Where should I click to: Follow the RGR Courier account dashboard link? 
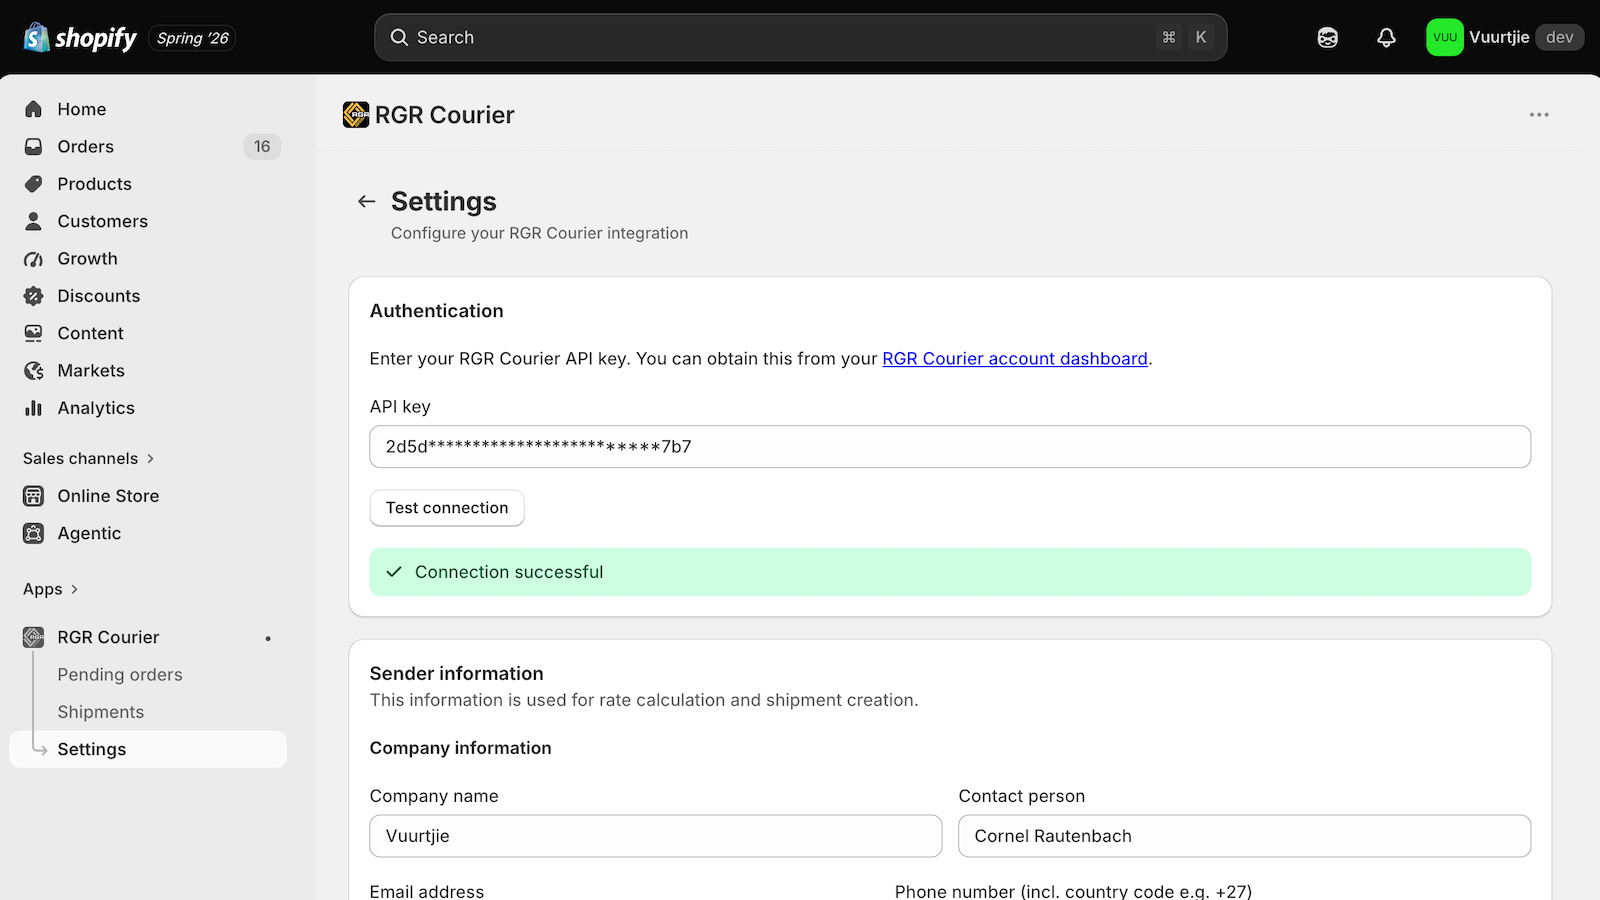point(1015,359)
